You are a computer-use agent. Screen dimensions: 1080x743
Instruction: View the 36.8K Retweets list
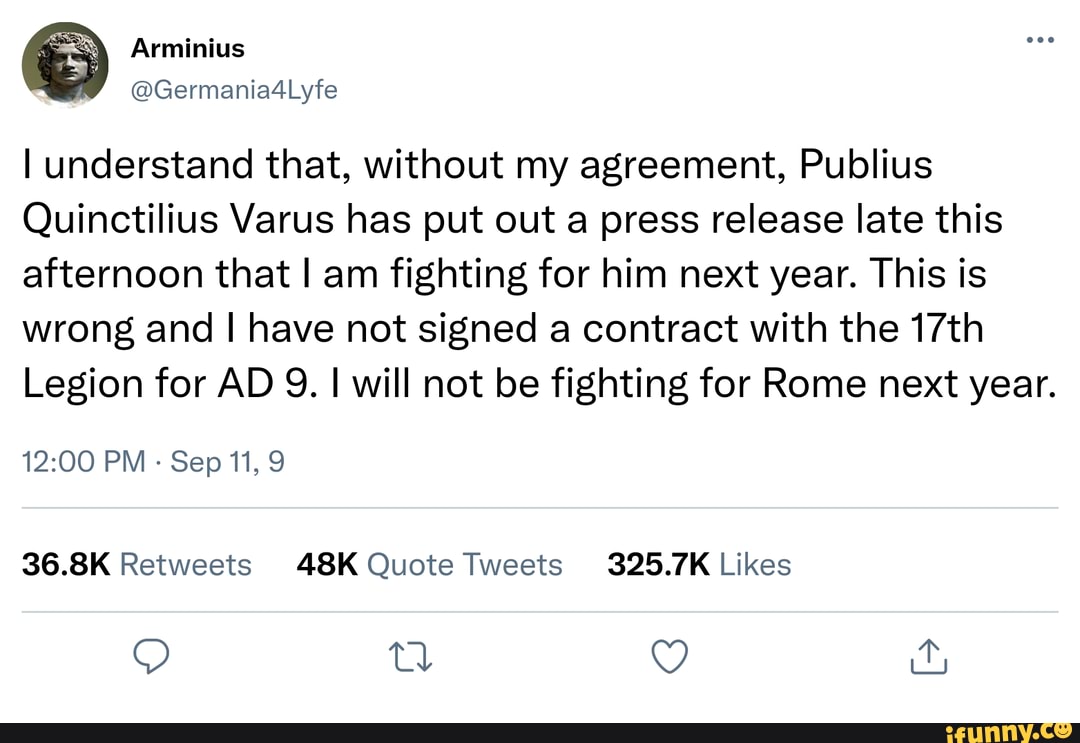(136, 564)
